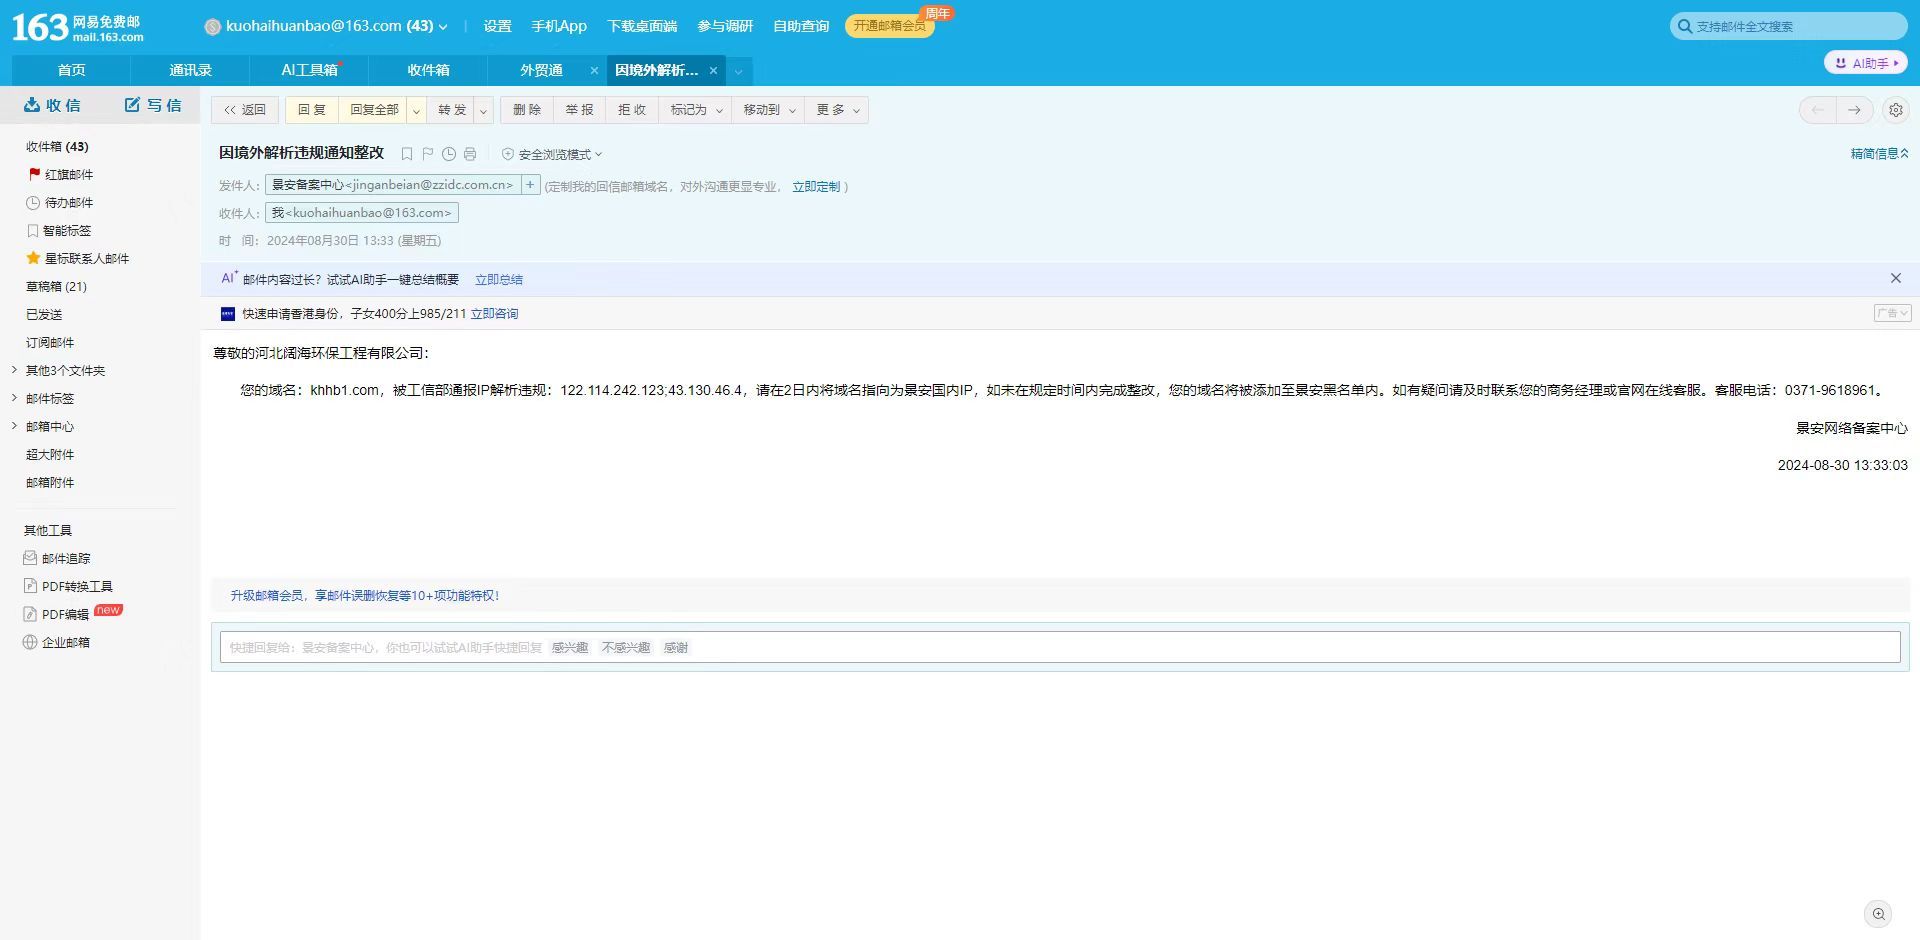Switch to 外贸通 tab

[x=541, y=70]
